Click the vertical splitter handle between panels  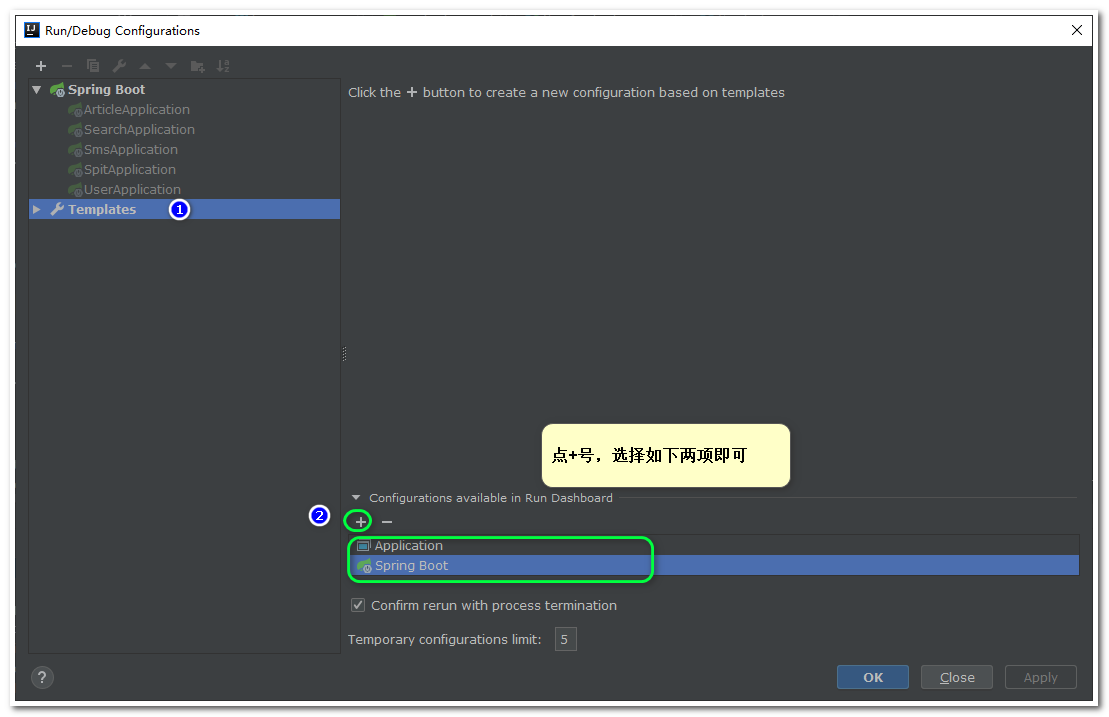coord(344,354)
